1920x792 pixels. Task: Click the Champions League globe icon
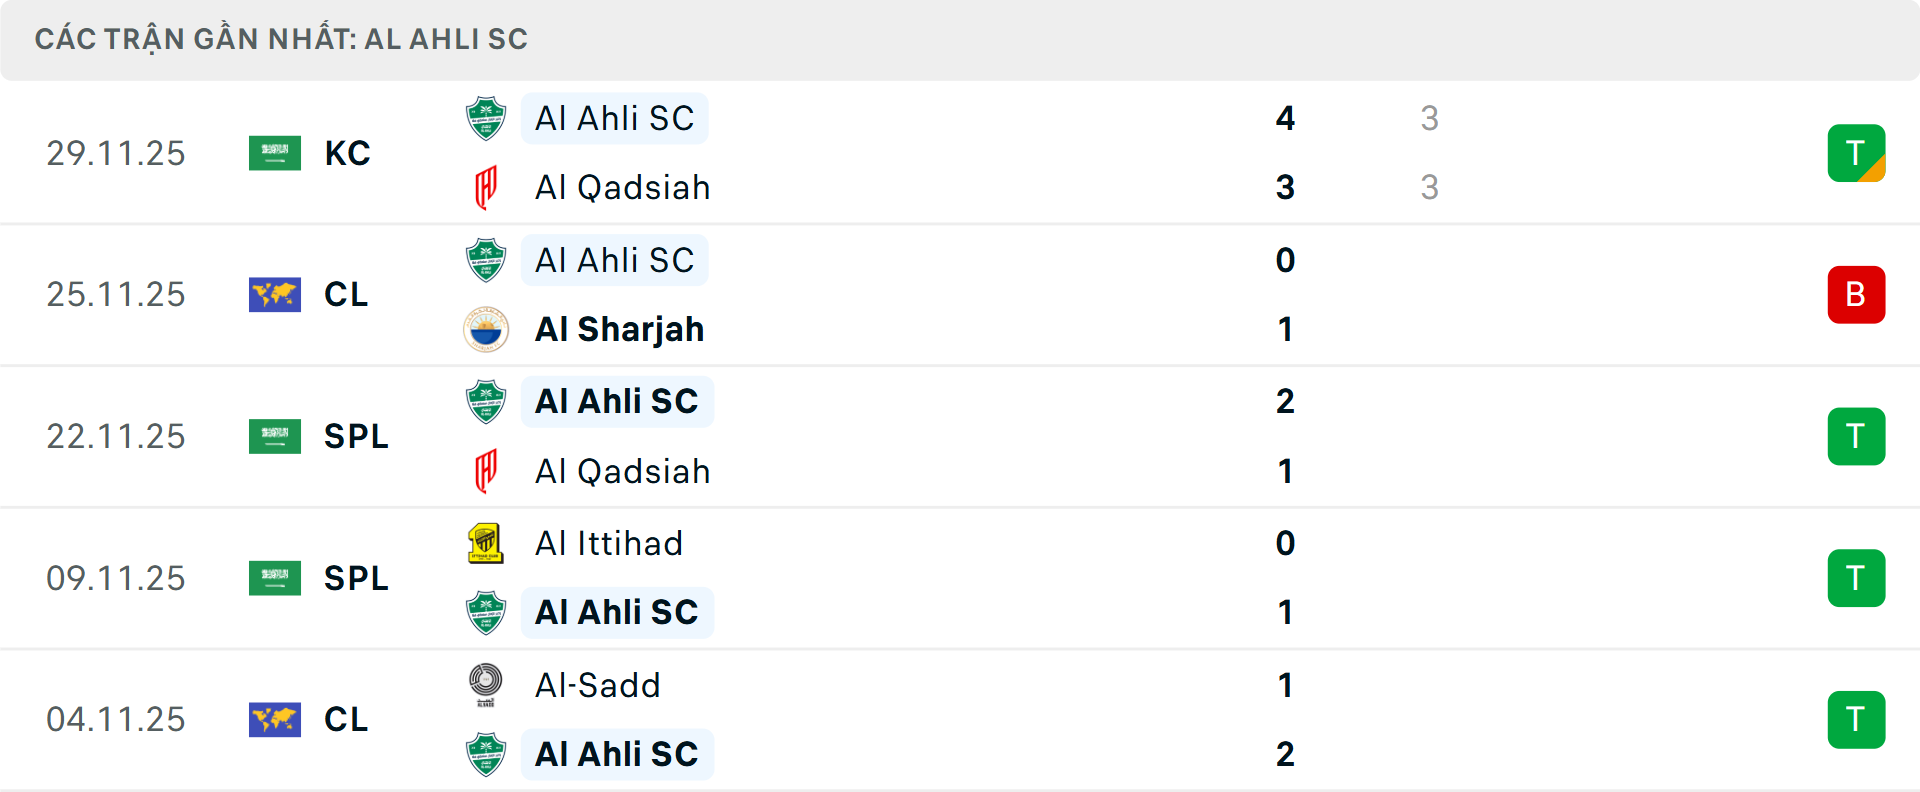point(275,294)
